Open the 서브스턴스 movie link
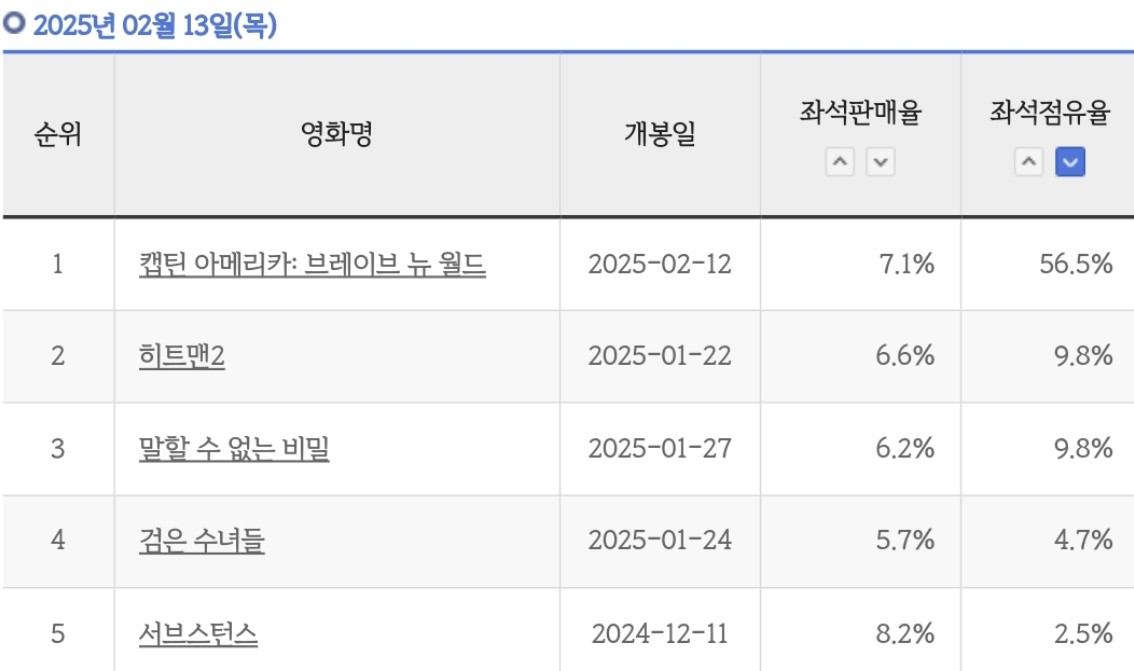Viewport: 1134px width, 671px height. tap(198, 633)
